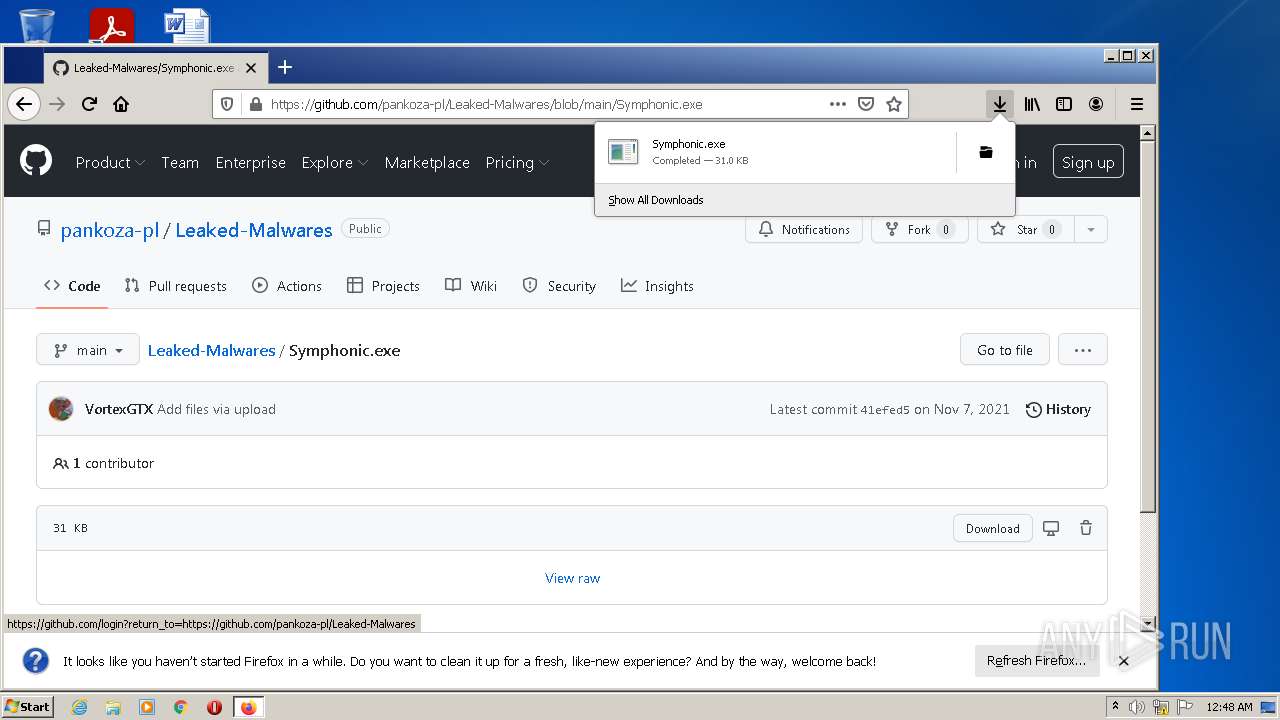
Task: Click the Sign up button
Action: [x=1088, y=162]
